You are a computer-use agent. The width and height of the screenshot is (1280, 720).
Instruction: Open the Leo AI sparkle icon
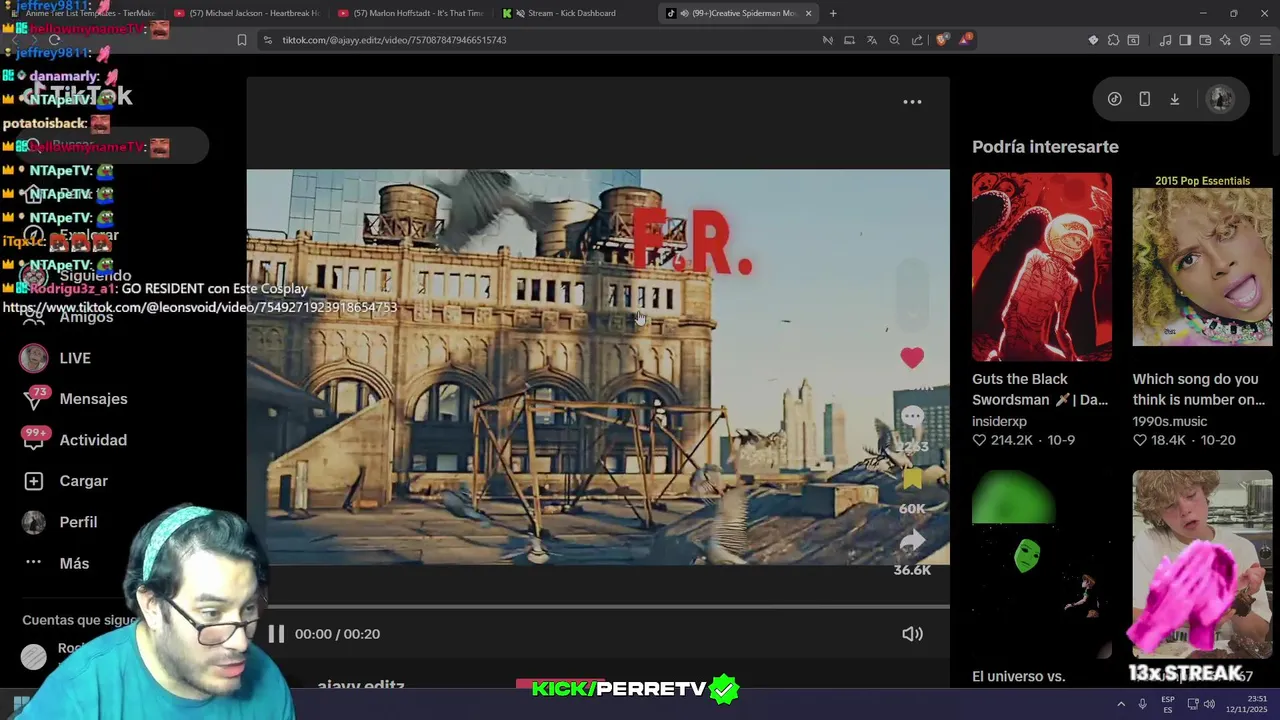(1225, 40)
